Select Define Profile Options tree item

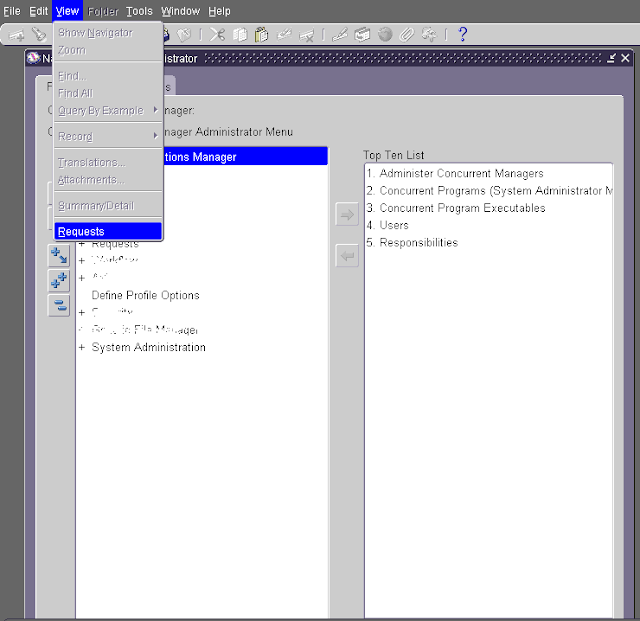coord(145,295)
